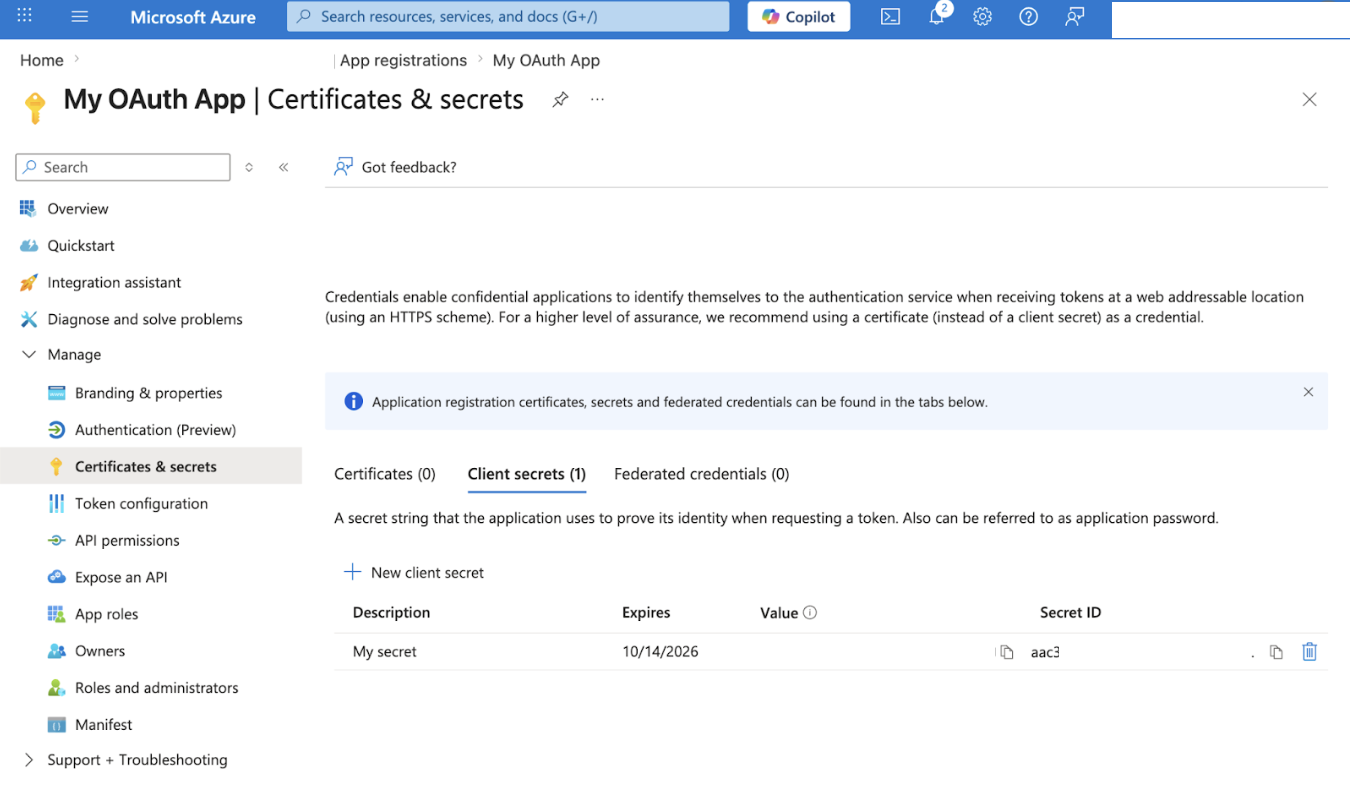Image resolution: width=1358 pixels, height=786 pixels.
Task: Click Got feedback? link
Action: pyautogui.click(x=409, y=167)
